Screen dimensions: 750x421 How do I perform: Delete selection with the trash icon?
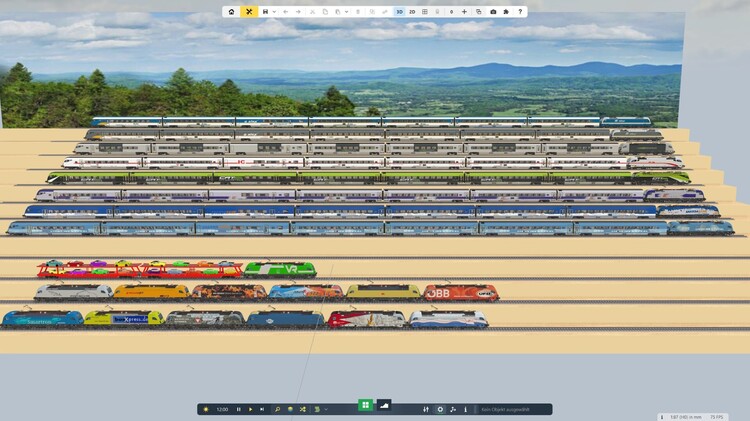point(358,11)
